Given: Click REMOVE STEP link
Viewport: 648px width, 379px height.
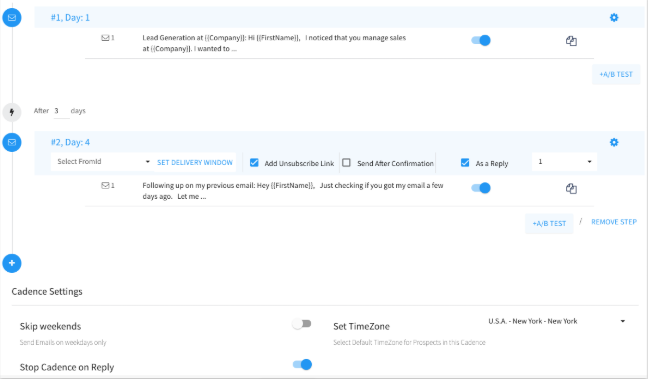Looking at the screenshot, I should [x=614, y=222].
